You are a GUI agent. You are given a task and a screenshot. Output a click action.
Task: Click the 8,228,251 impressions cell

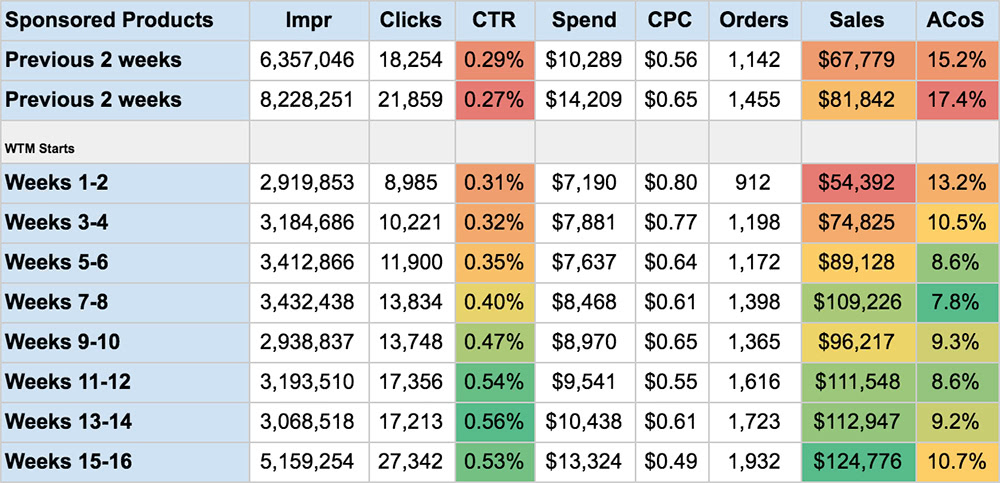pyautogui.click(x=309, y=100)
